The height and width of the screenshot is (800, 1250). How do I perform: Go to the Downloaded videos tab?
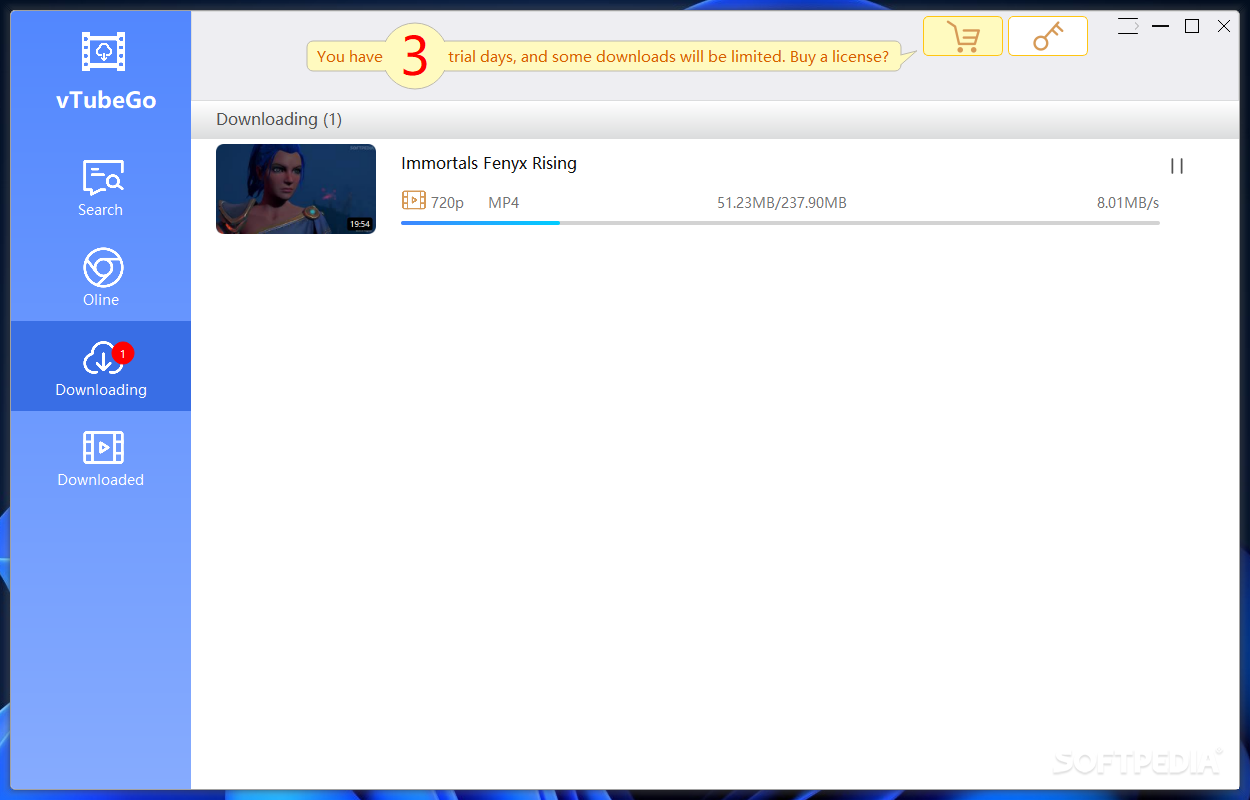click(x=101, y=457)
